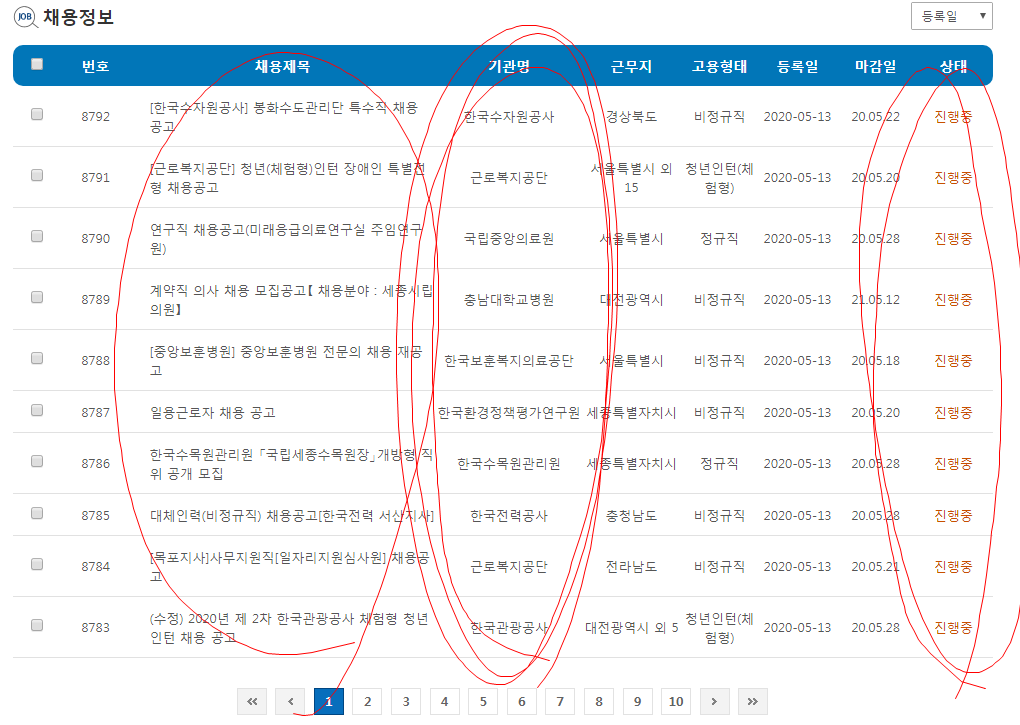
Task: Click 진행중 status in row 8792
Action: pyautogui.click(x=953, y=116)
